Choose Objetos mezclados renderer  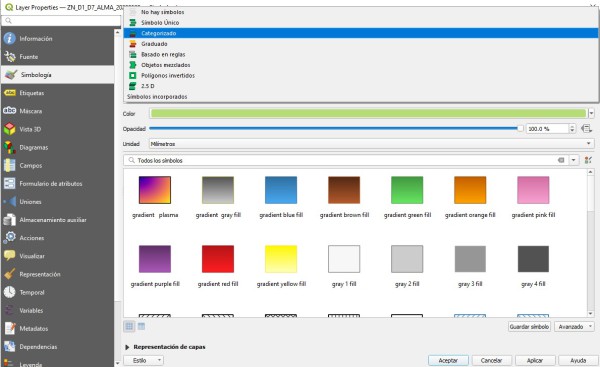tap(361, 65)
